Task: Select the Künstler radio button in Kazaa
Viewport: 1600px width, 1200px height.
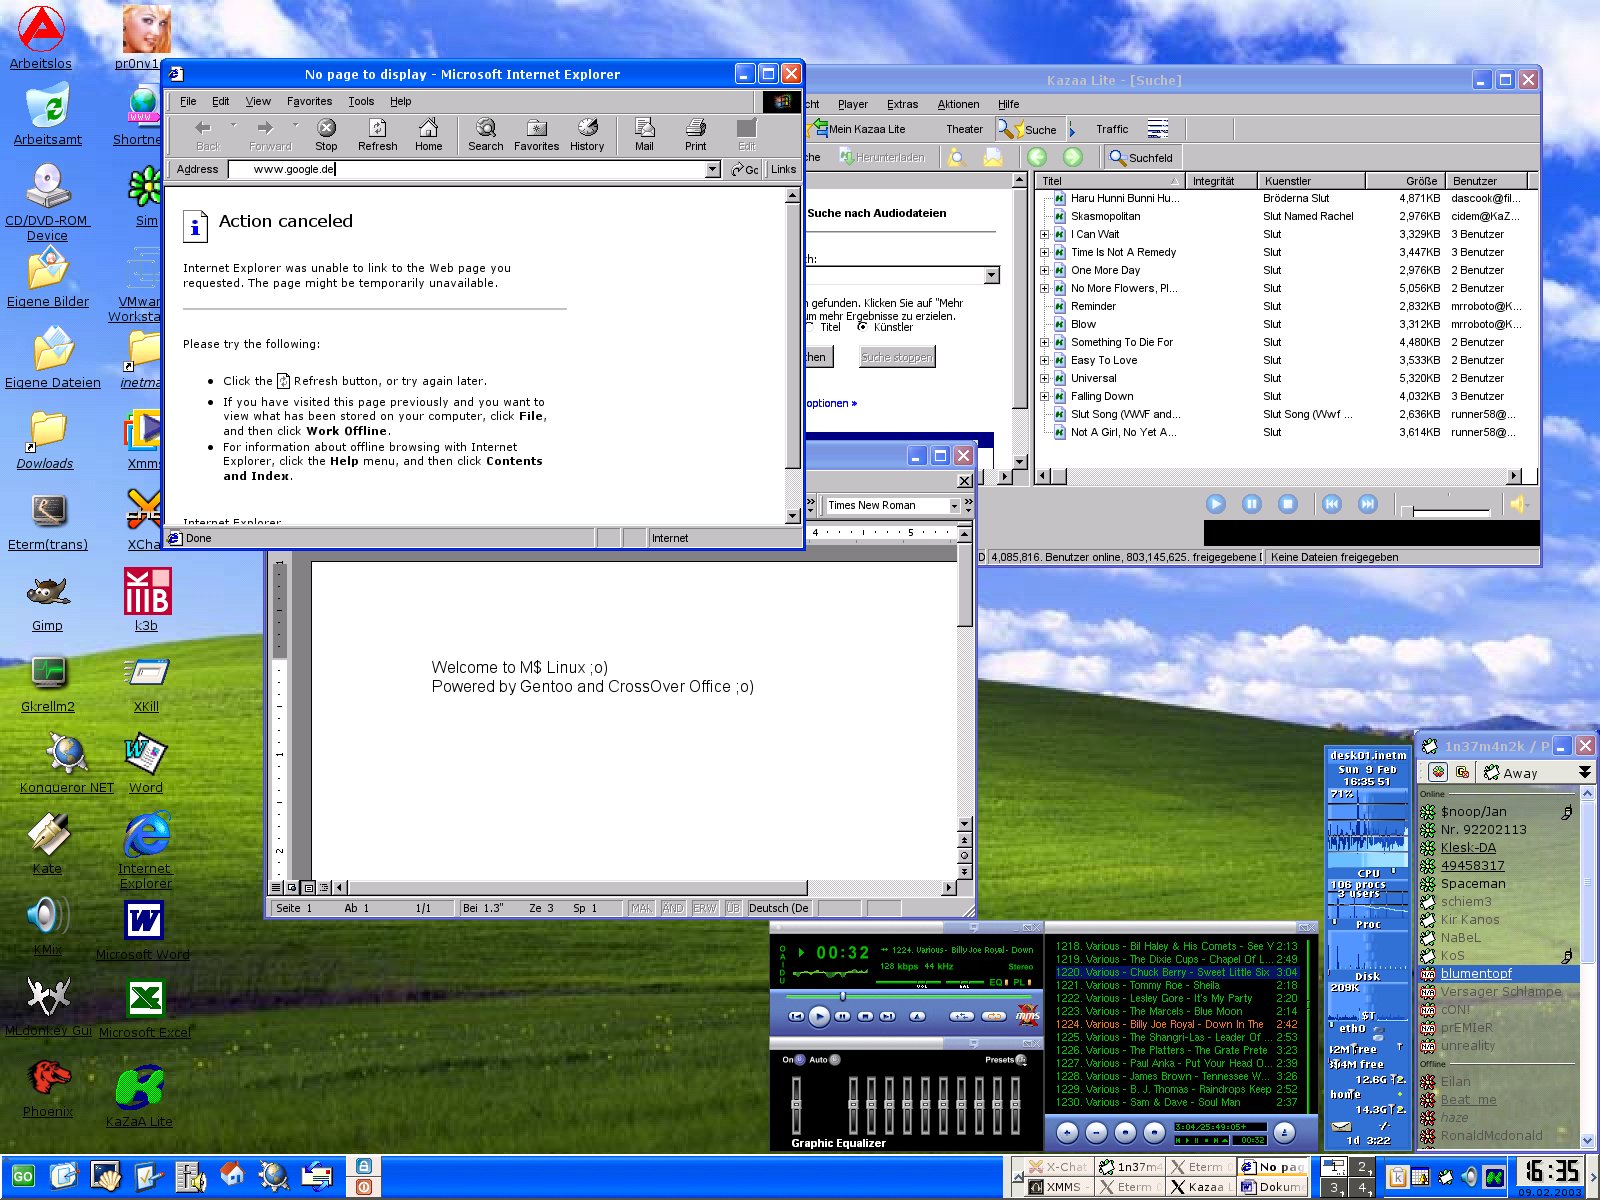Action: click(862, 327)
